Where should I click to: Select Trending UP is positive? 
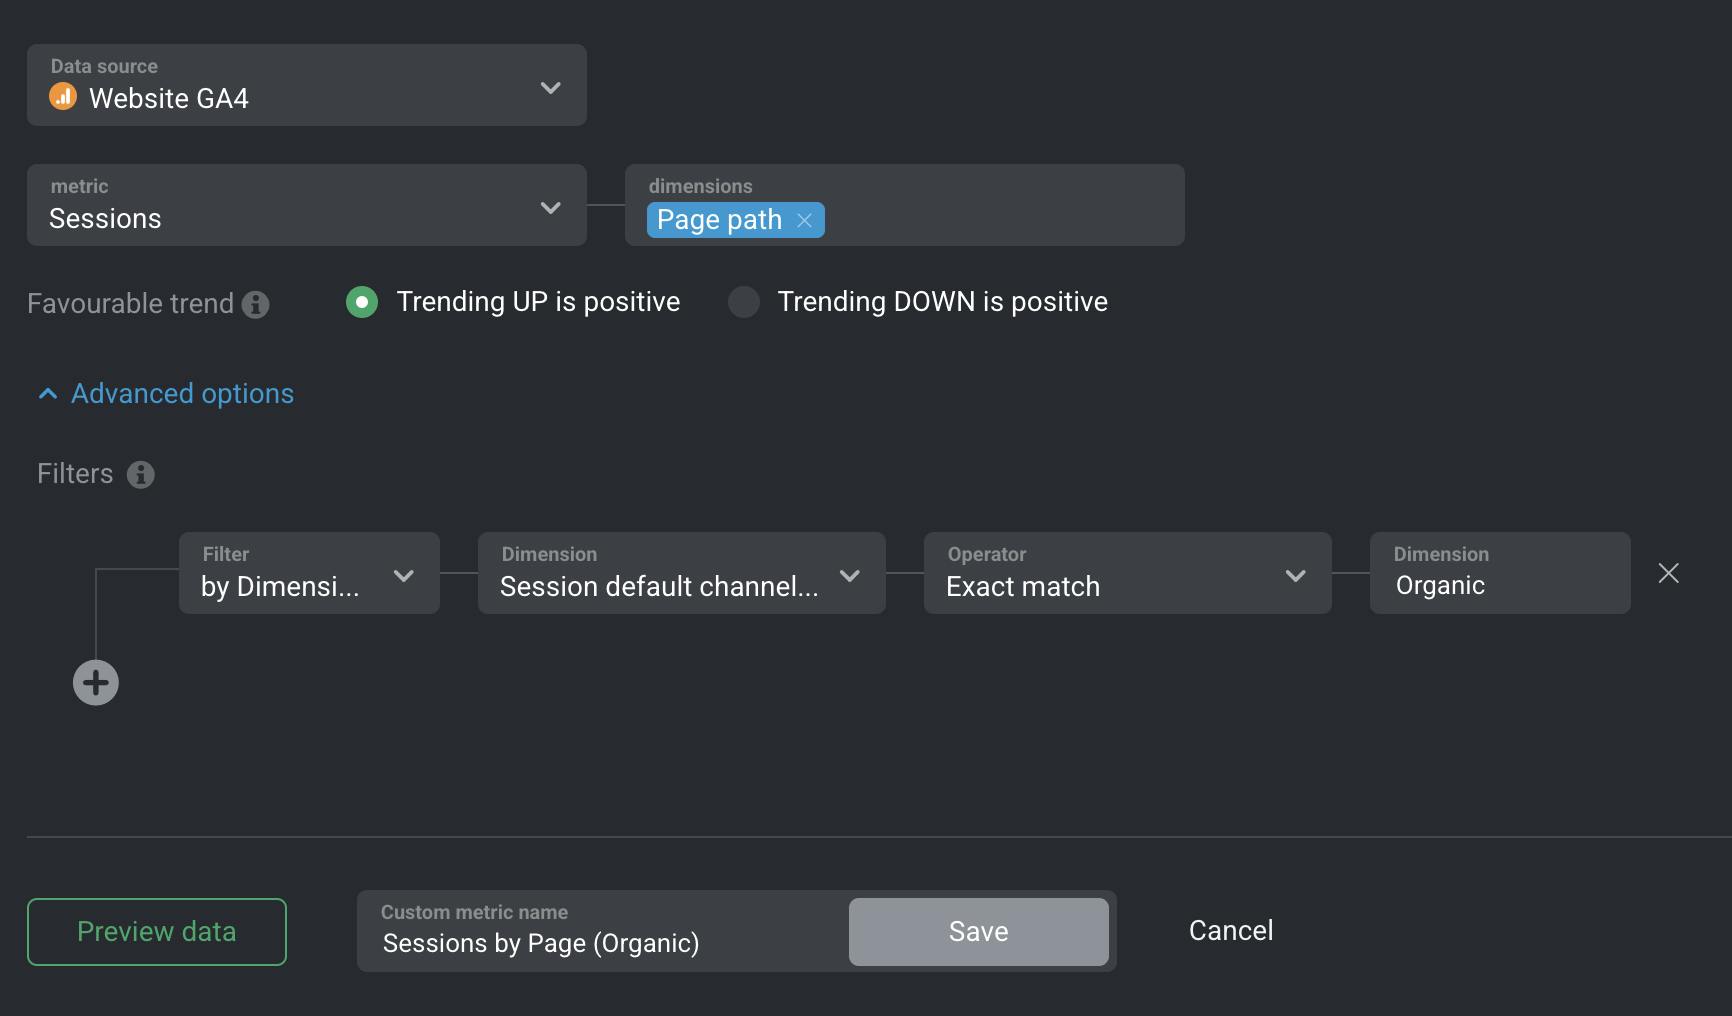point(362,302)
